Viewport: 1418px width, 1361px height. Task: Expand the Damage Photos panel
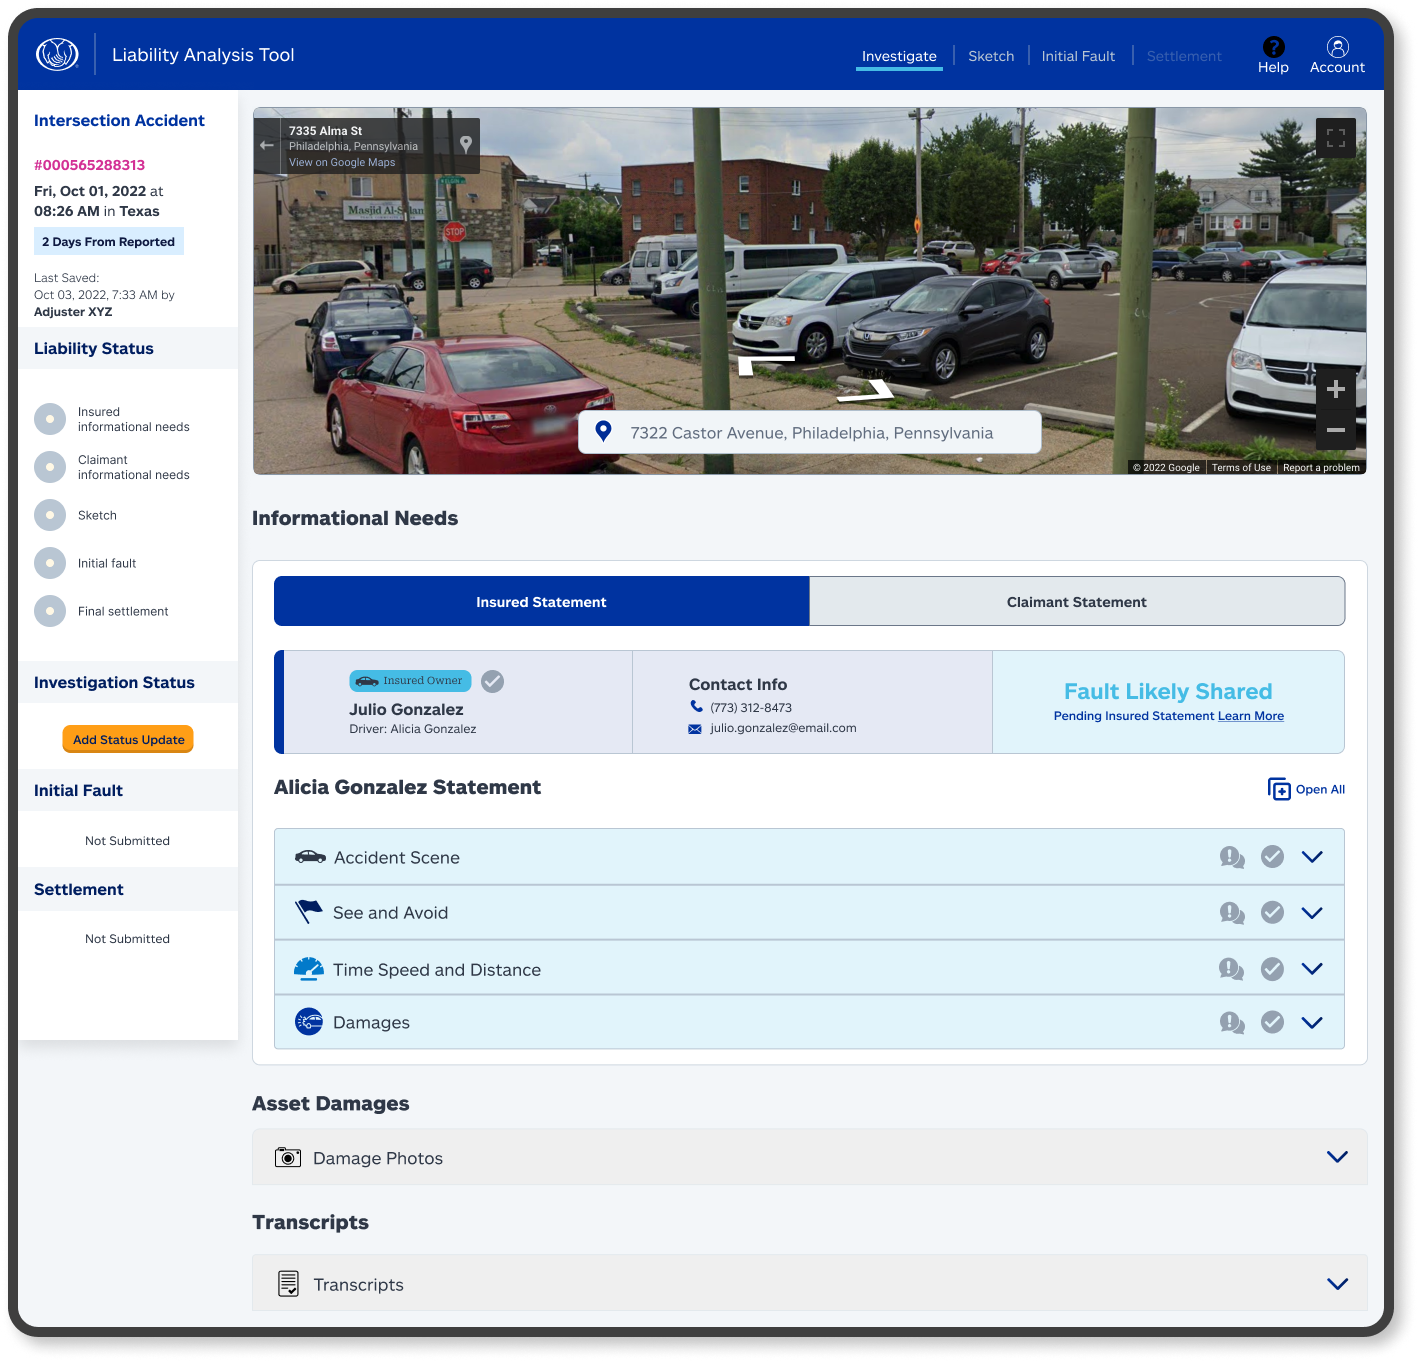click(1337, 1157)
